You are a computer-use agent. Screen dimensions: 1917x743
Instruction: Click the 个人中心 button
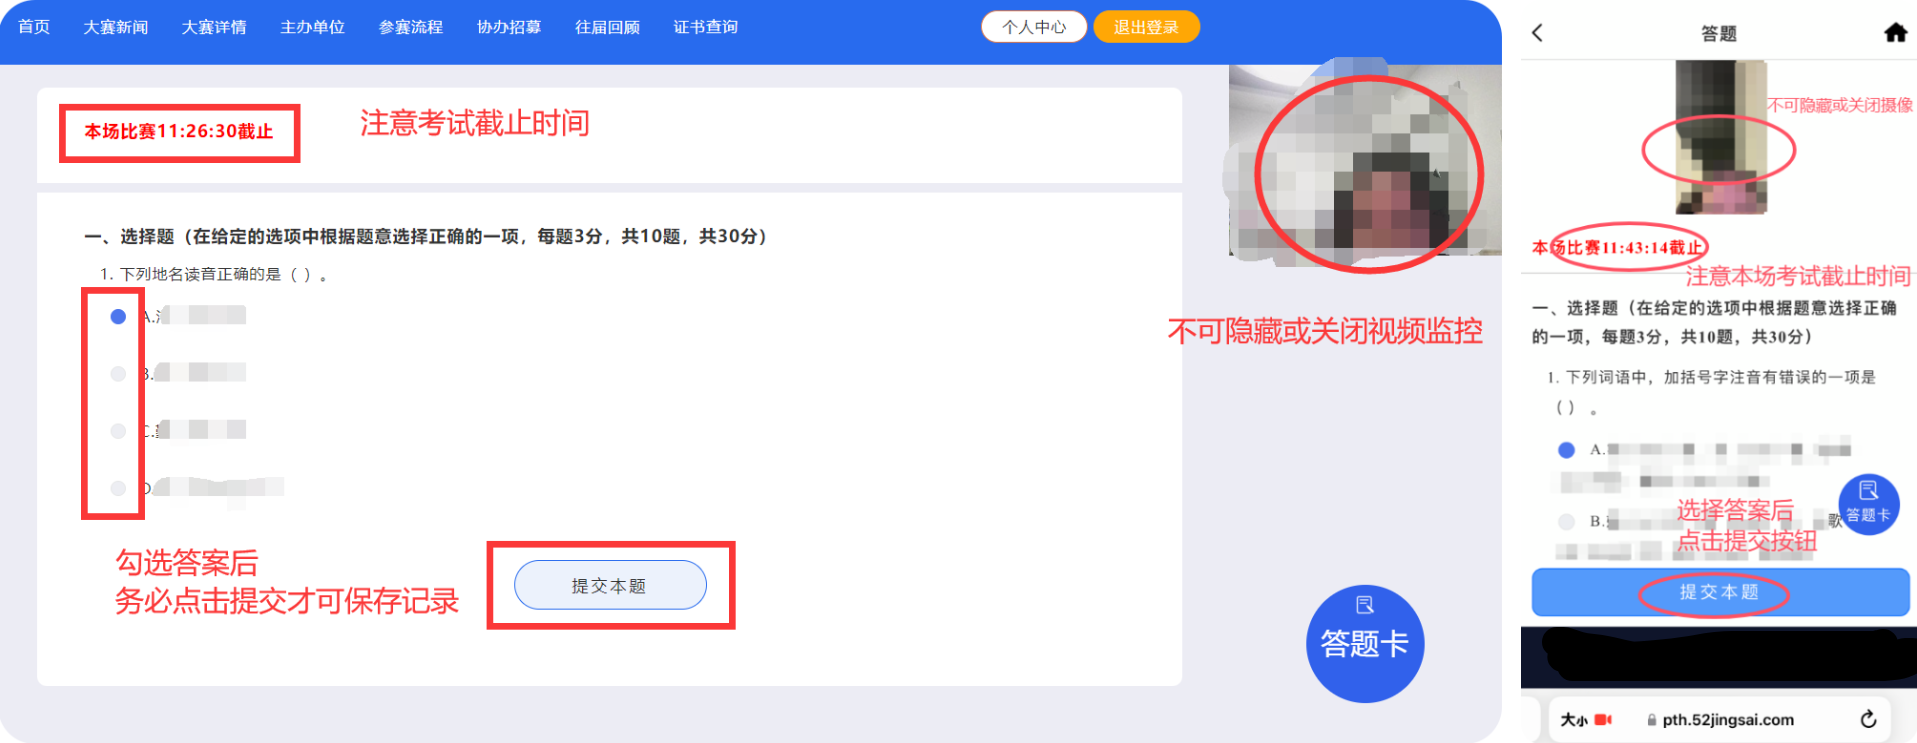coord(1033,27)
